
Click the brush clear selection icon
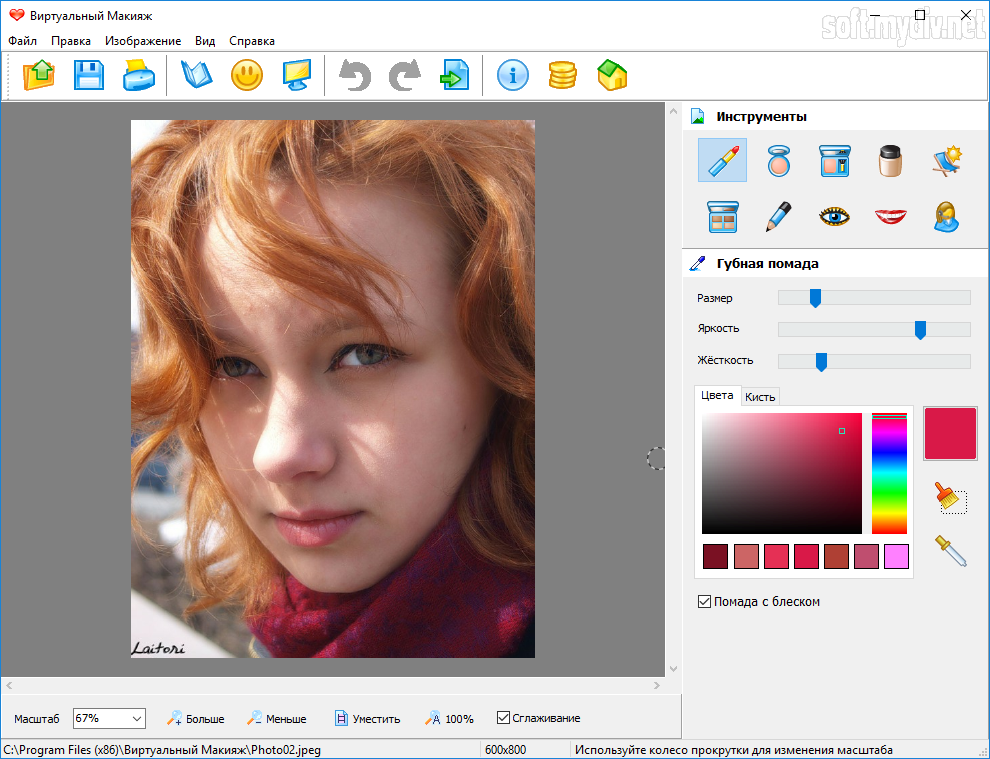pyautogui.click(x=950, y=498)
